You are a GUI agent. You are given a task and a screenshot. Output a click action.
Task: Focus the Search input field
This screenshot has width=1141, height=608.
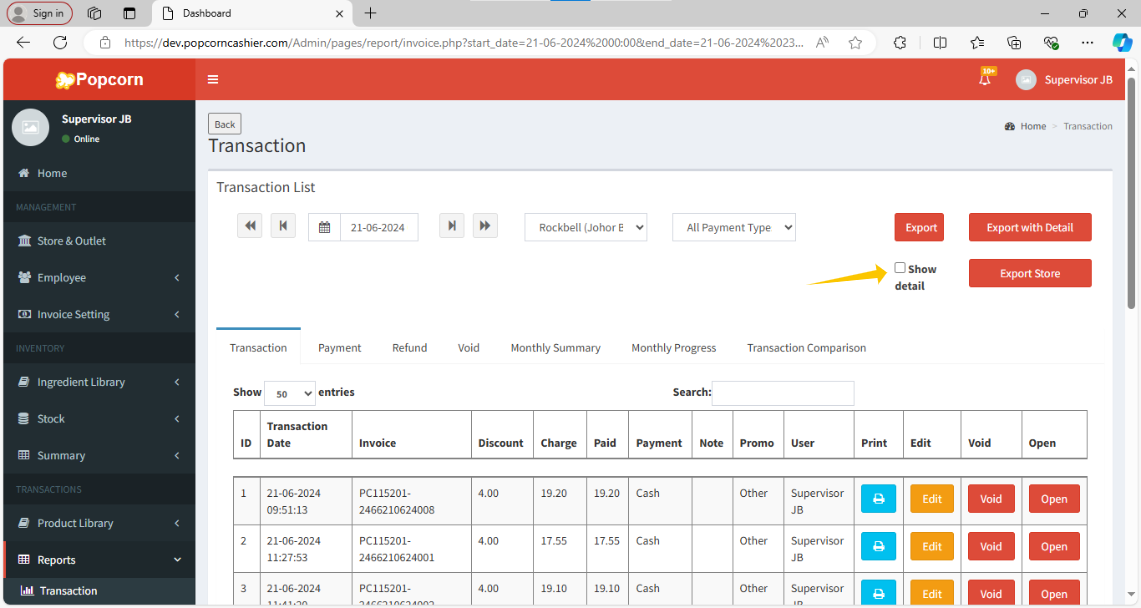pyautogui.click(x=783, y=393)
